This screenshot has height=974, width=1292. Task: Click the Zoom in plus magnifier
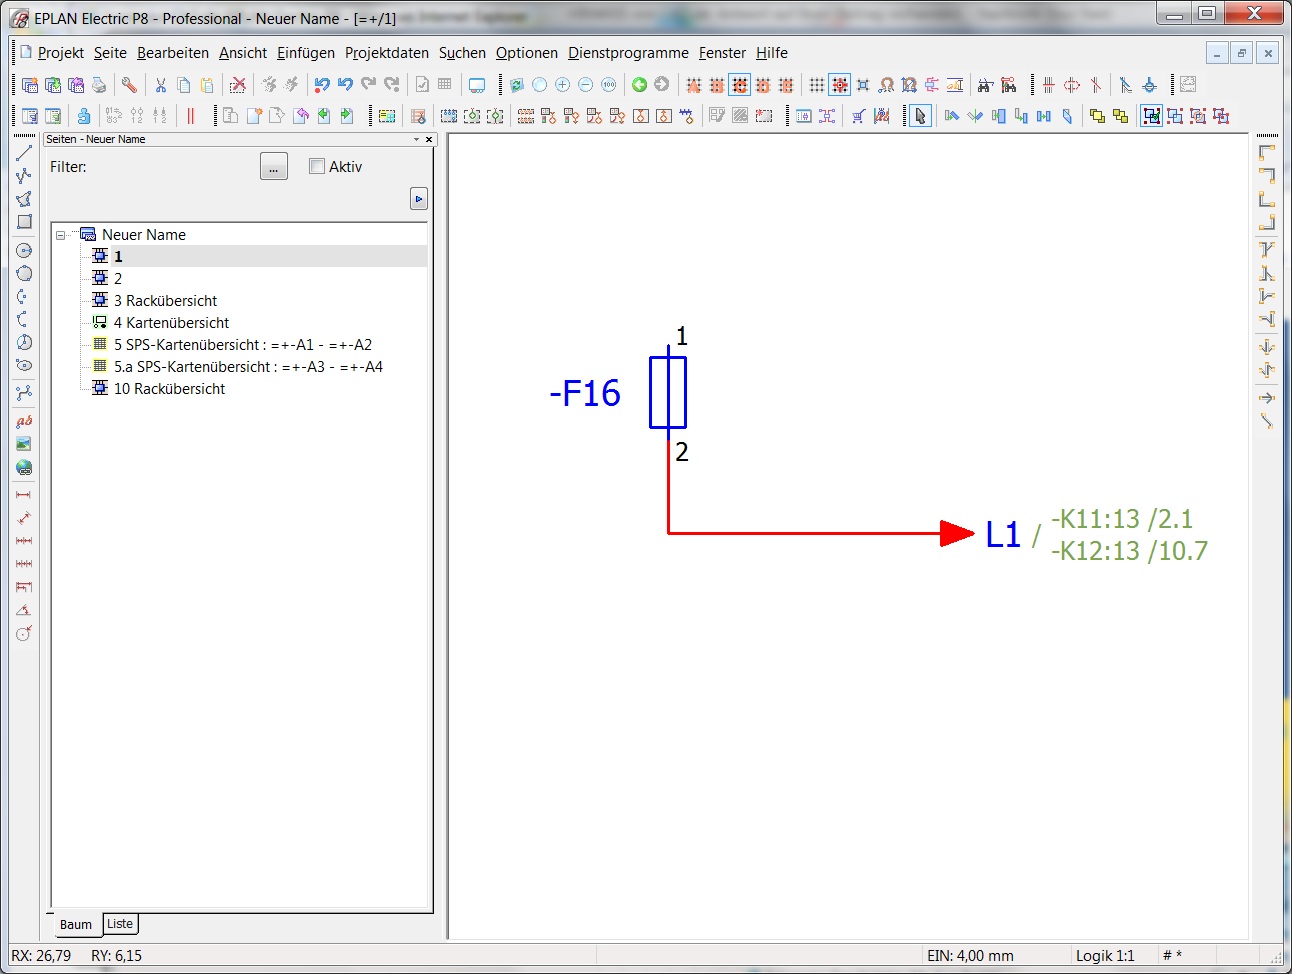562,85
